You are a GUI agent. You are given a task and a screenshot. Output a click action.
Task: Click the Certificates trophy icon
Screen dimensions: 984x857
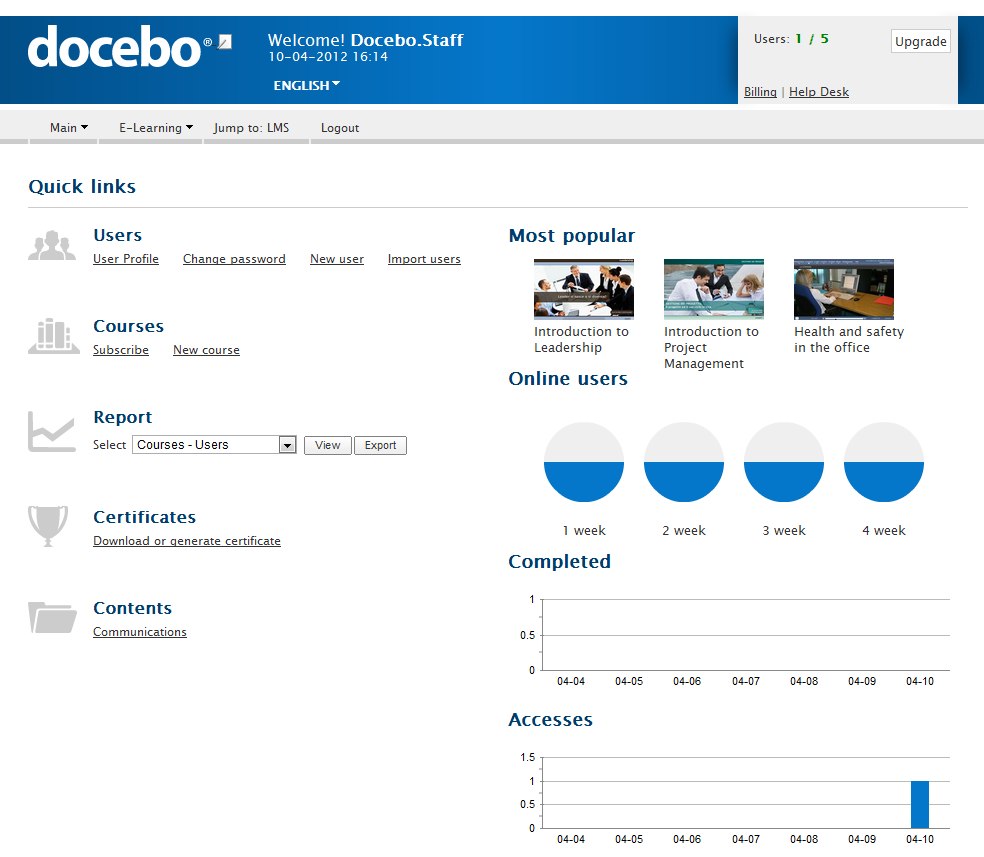pos(49,525)
